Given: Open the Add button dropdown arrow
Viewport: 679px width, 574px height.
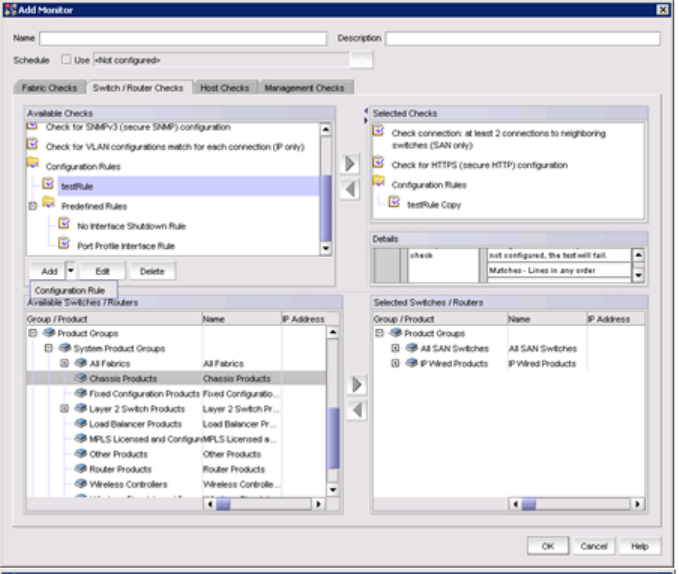Looking at the screenshot, I should click(x=71, y=271).
